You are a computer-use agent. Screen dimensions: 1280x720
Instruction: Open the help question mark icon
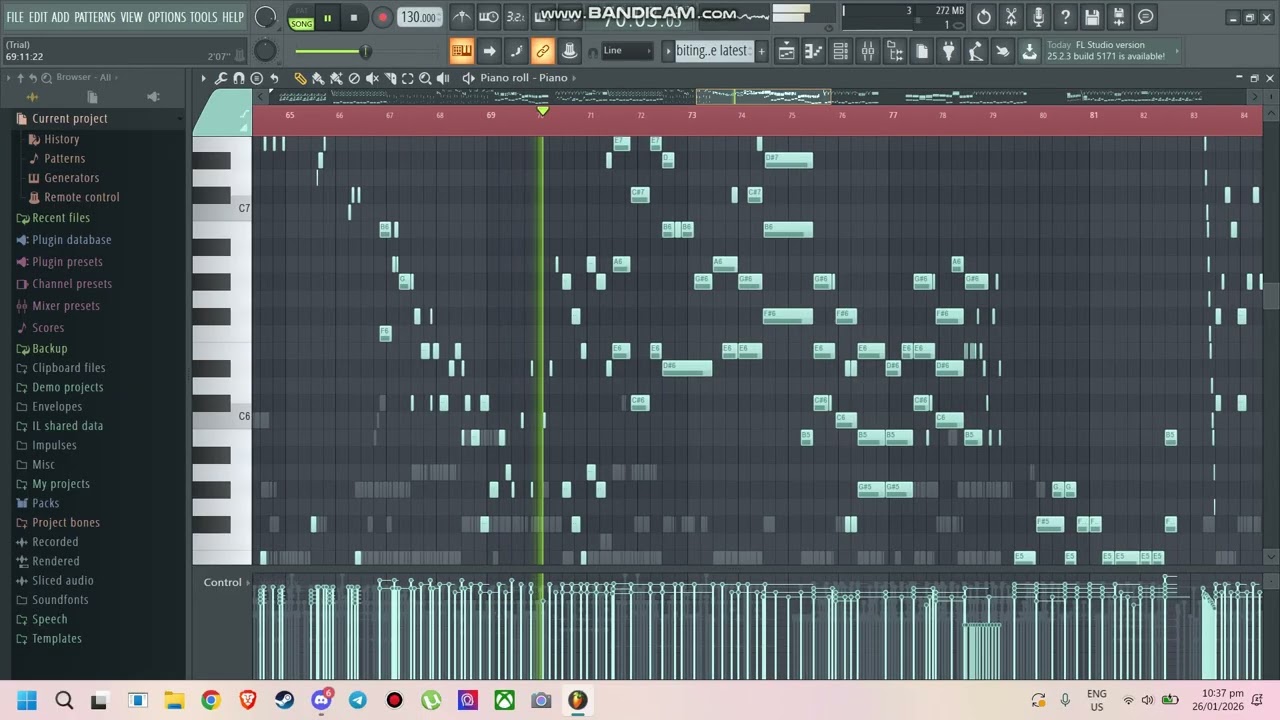[x=1065, y=17]
